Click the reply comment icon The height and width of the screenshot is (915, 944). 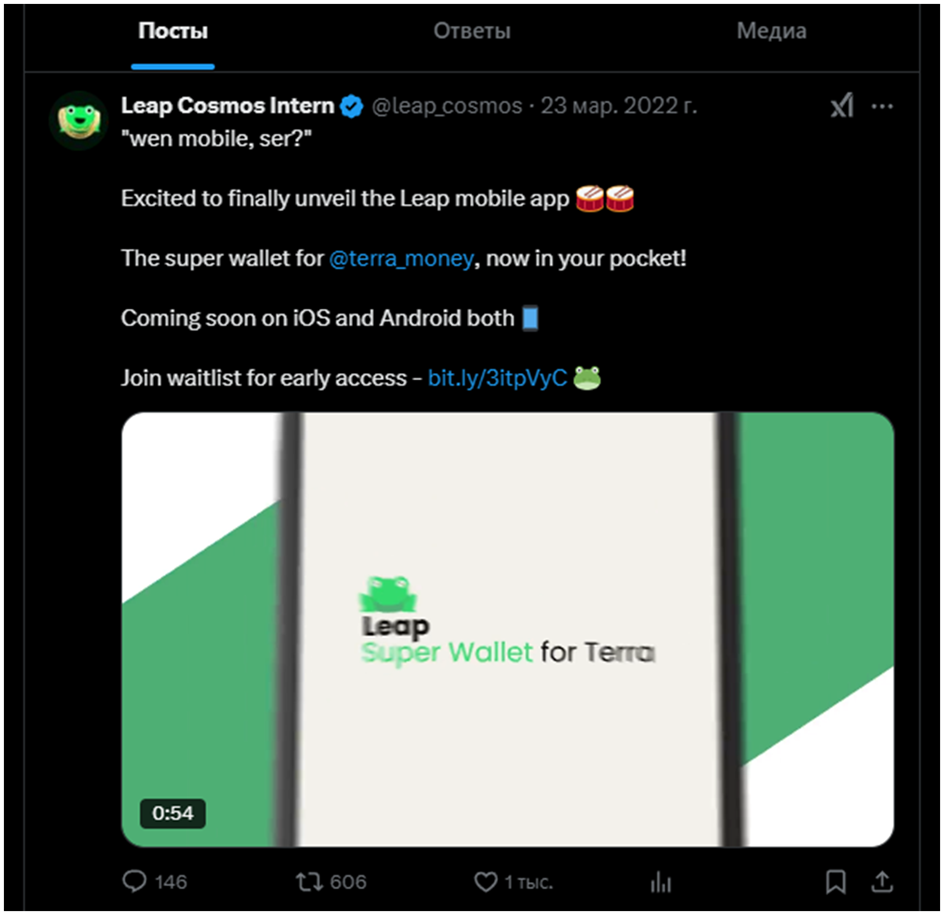pyautogui.click(x=135, y=881)
